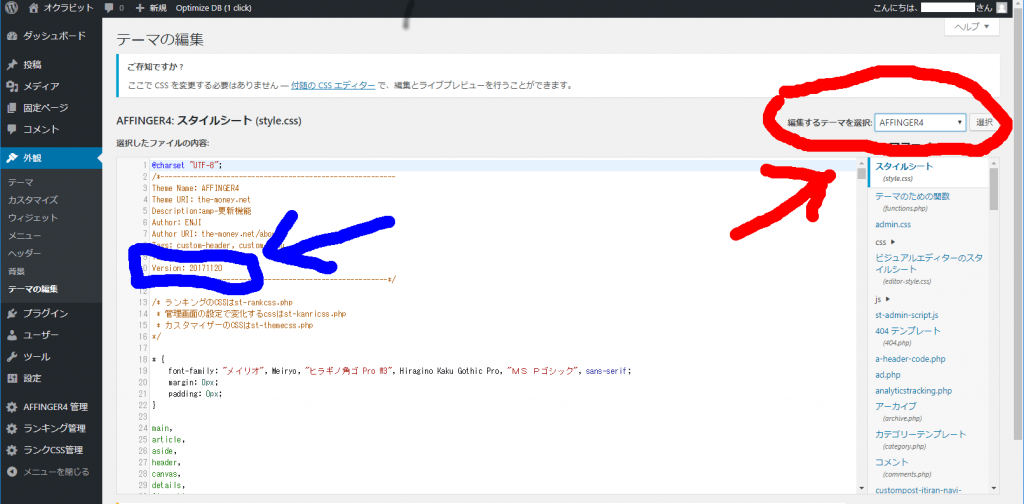Viewport: 1024px width, 504px height.
Task: Click Description:amp-更新機能 code line
Action: tap(201, 210)
